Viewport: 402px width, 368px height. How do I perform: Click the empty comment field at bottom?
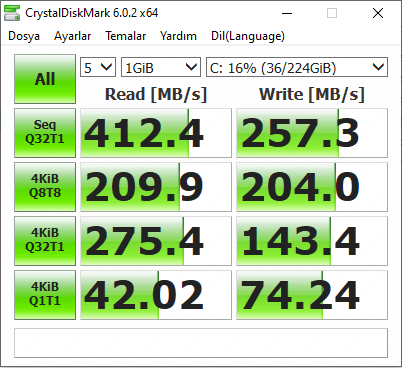[201, 343]
